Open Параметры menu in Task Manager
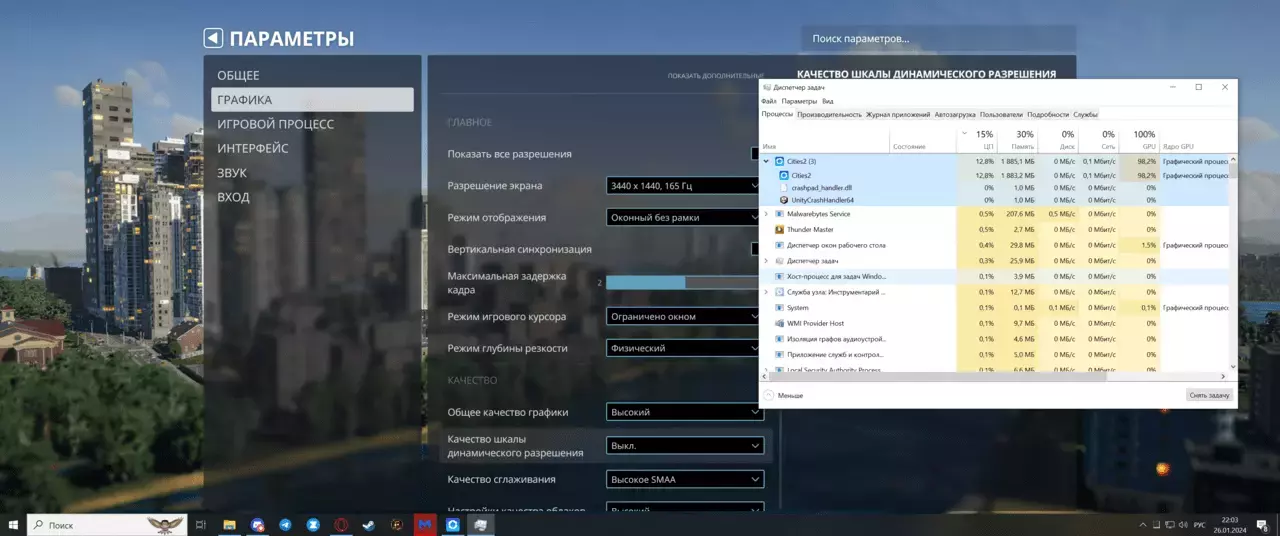 [799, 101]
